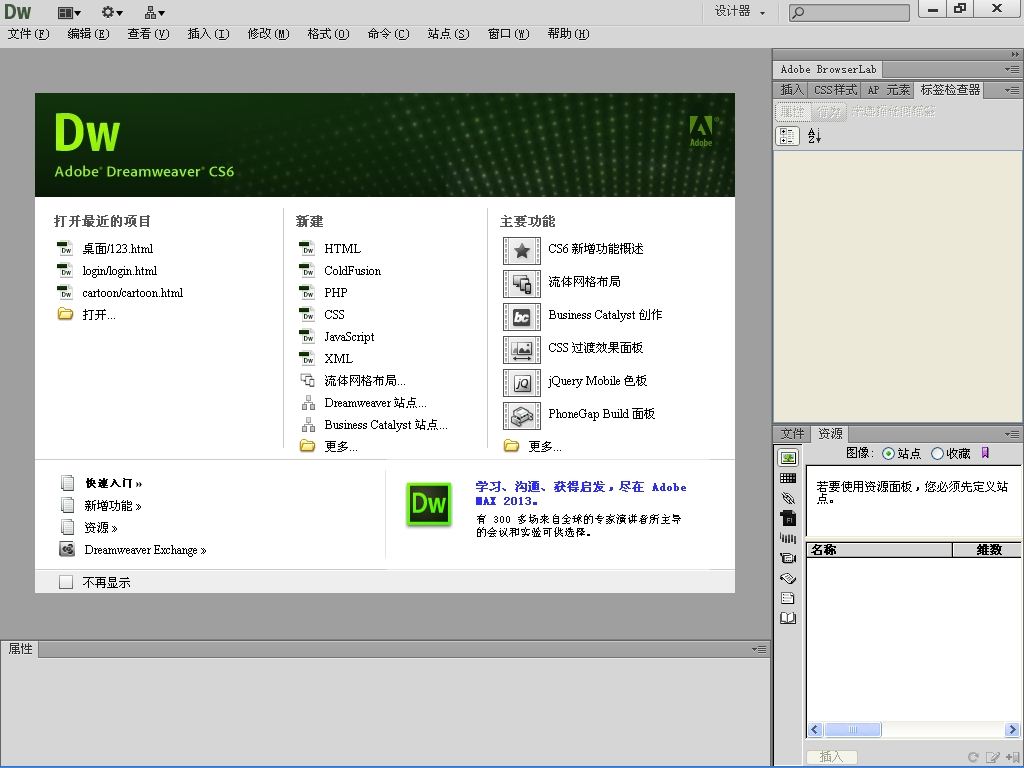The height and width of the screenshot is (768, 1024).
Task: Open the Layout dropdown in title bar
Action: tap(69, 12)
